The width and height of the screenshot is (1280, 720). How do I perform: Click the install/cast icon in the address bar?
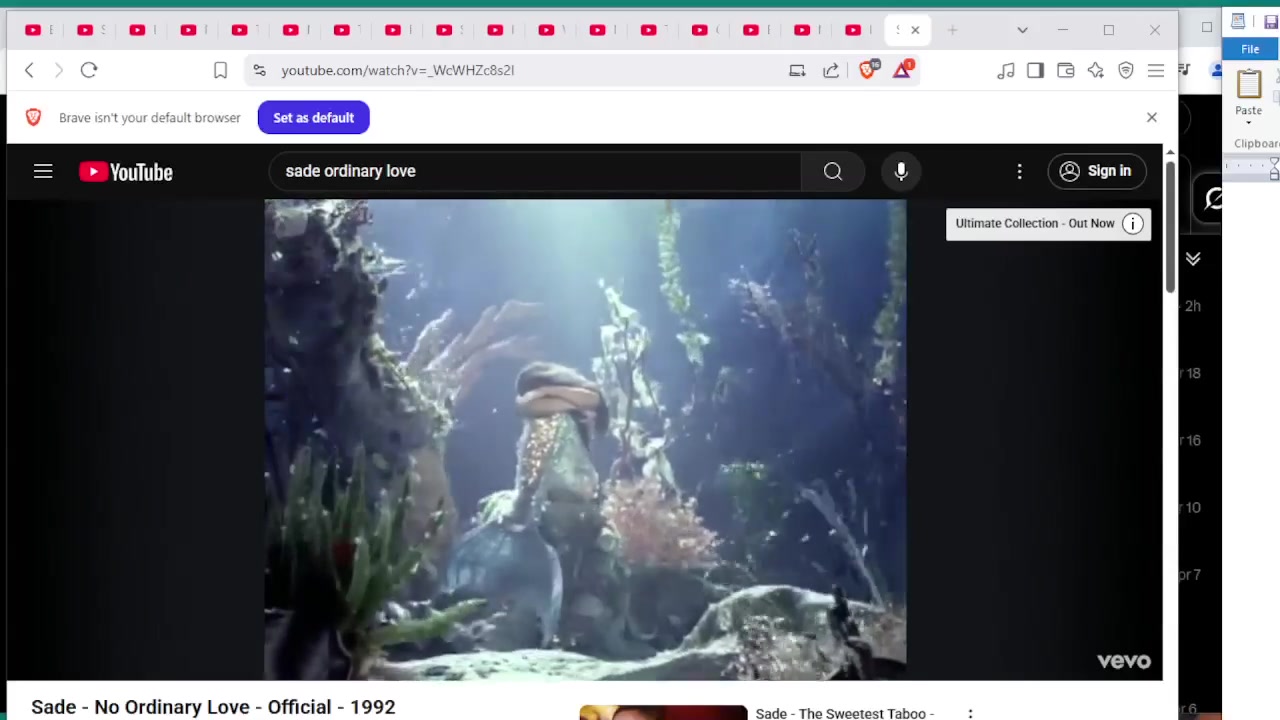pyautogui.click(x=797, y=70)
